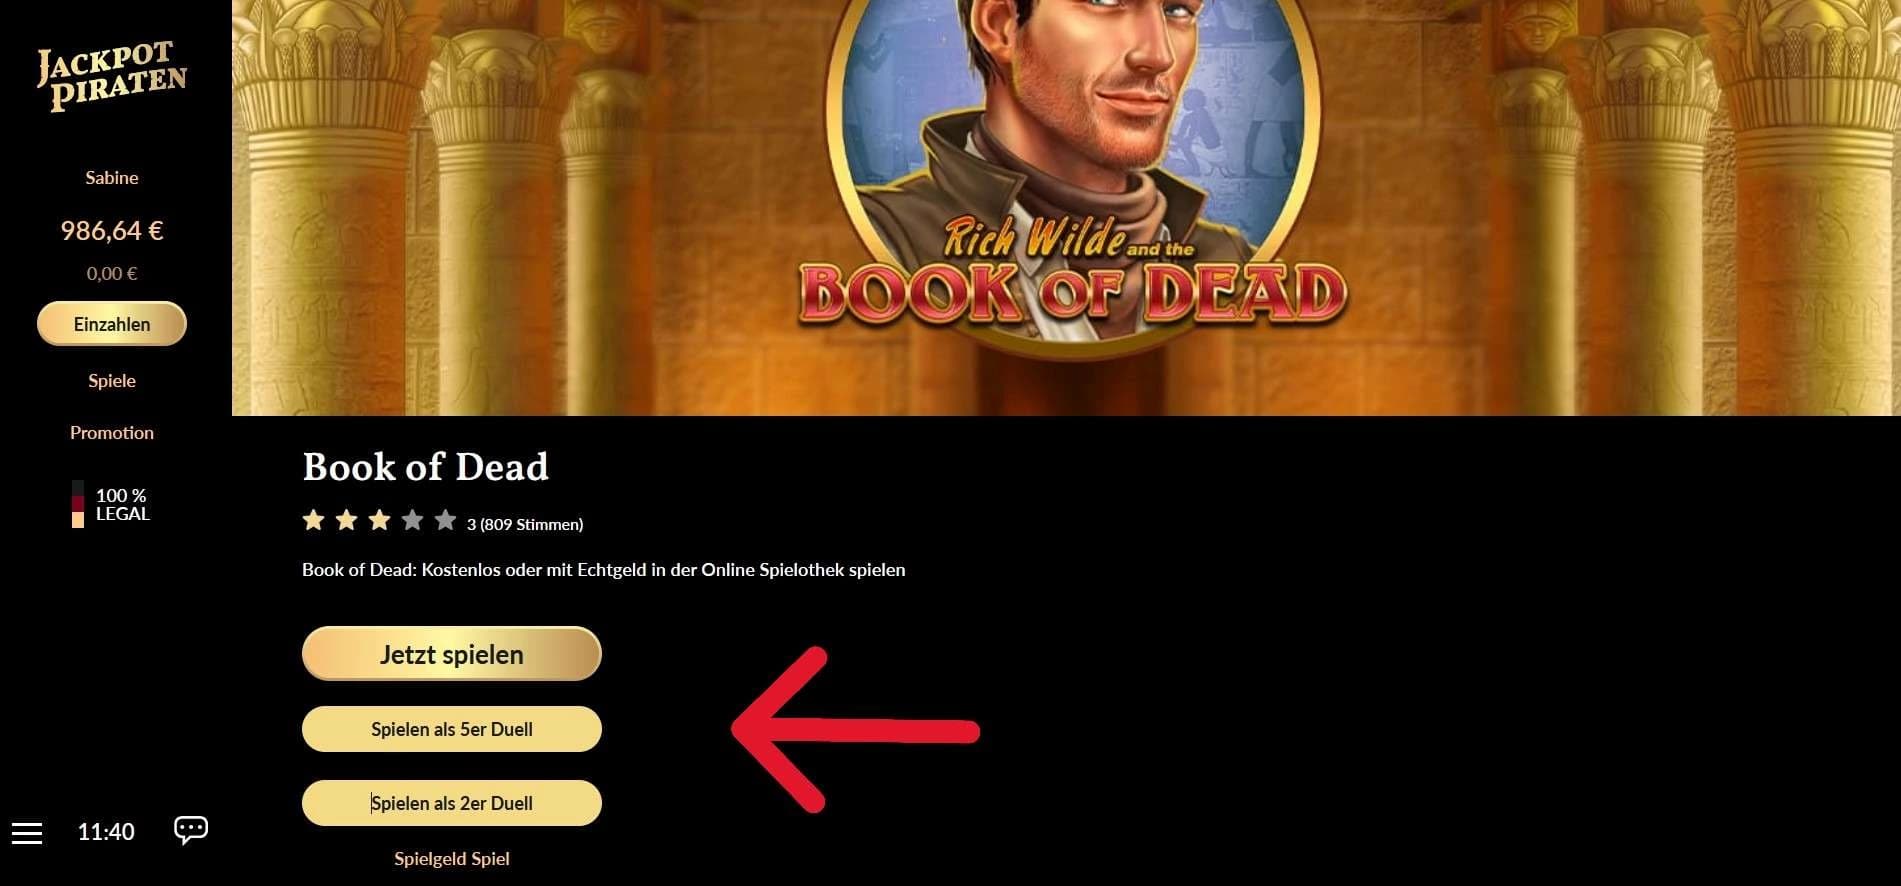Open the hamburger menu icon

(27, 833)
